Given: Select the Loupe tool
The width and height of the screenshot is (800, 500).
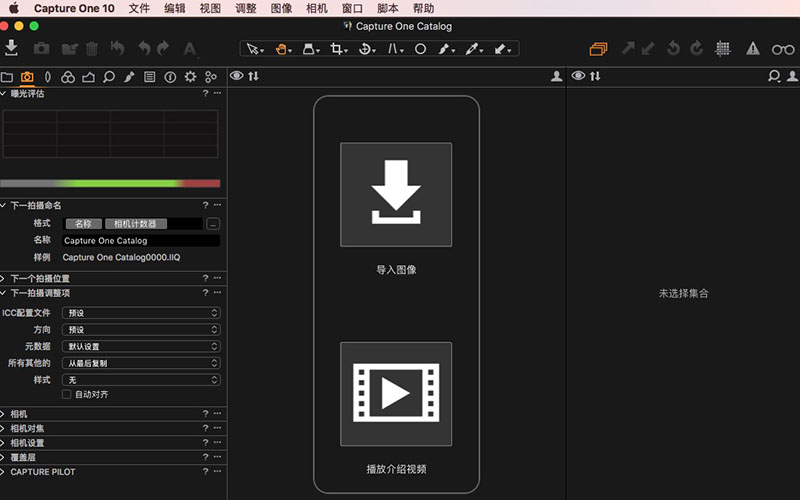Looking at the screenshot, I should 309,49.
